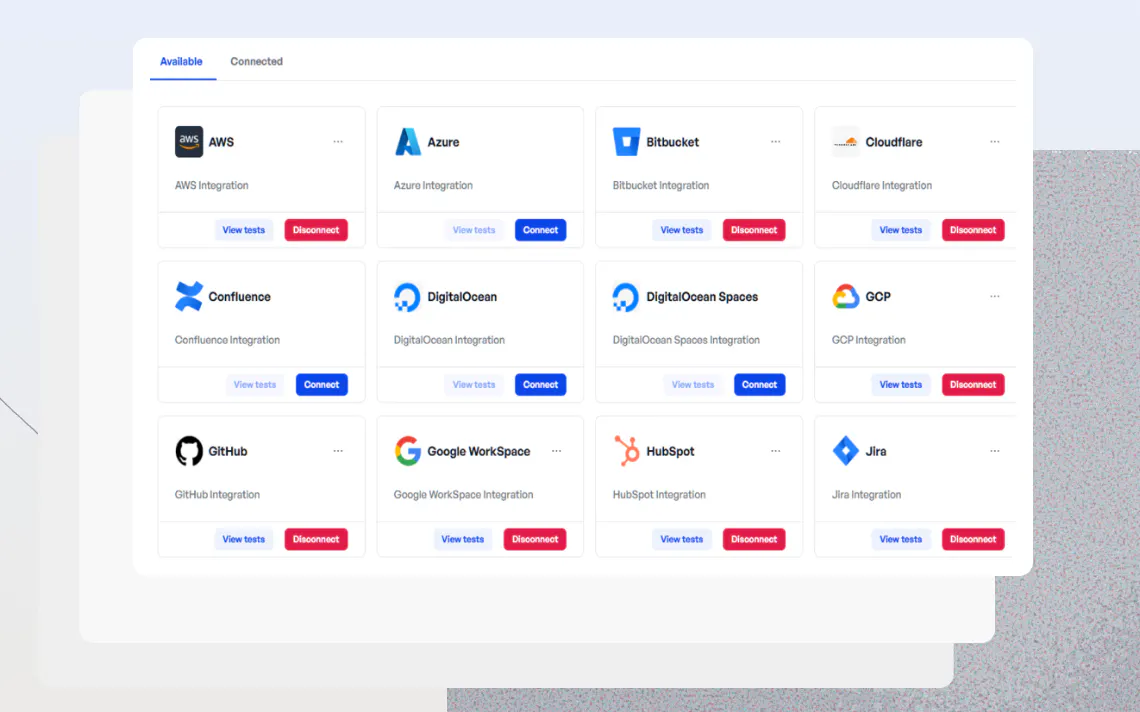This screenshot has height=712, width=1140.
Task: Click the DigitalOcean card logo icon
Action: click(x=407, y=297)
